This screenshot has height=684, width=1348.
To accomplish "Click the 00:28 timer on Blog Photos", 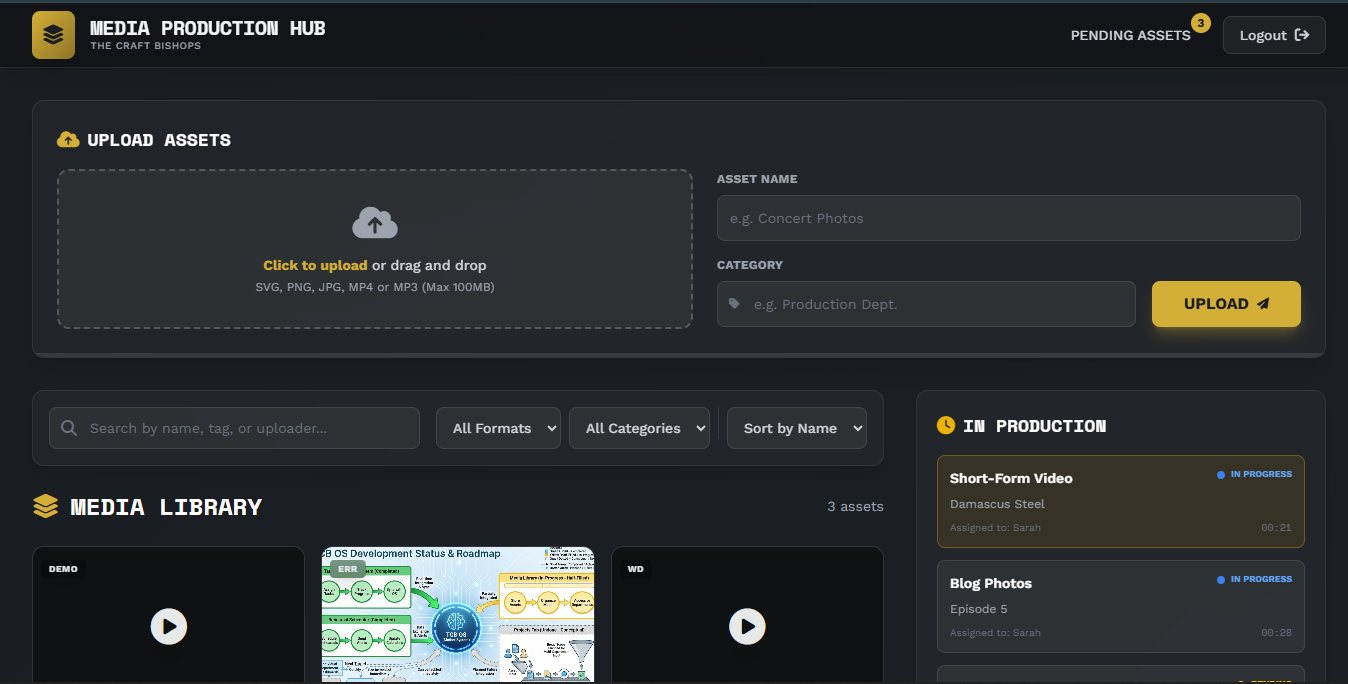I will (1276, 633).
